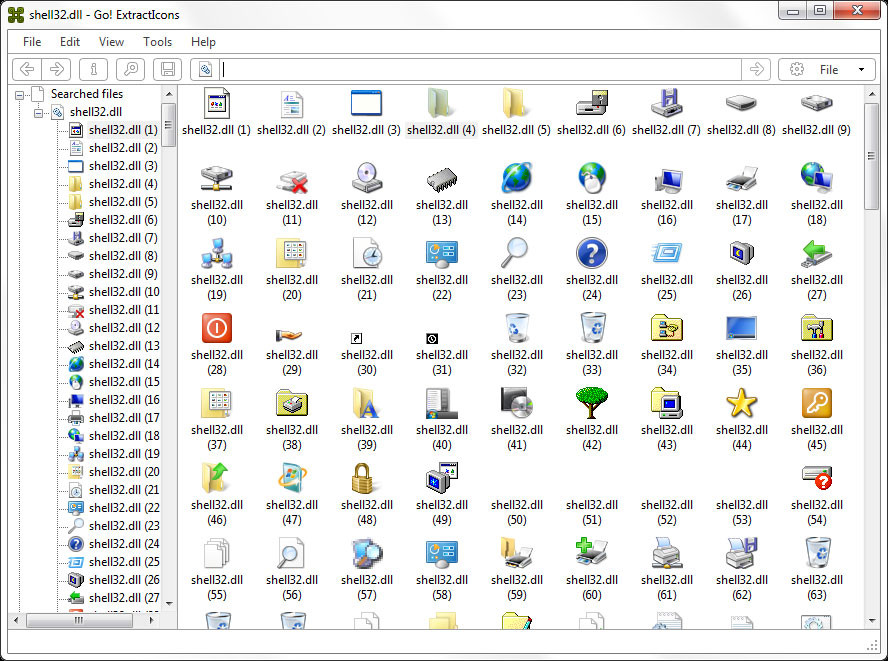Screen dimensions: 888x661
Task: Click the magnifier search toolbar button
Action: [x=131, y=69]
